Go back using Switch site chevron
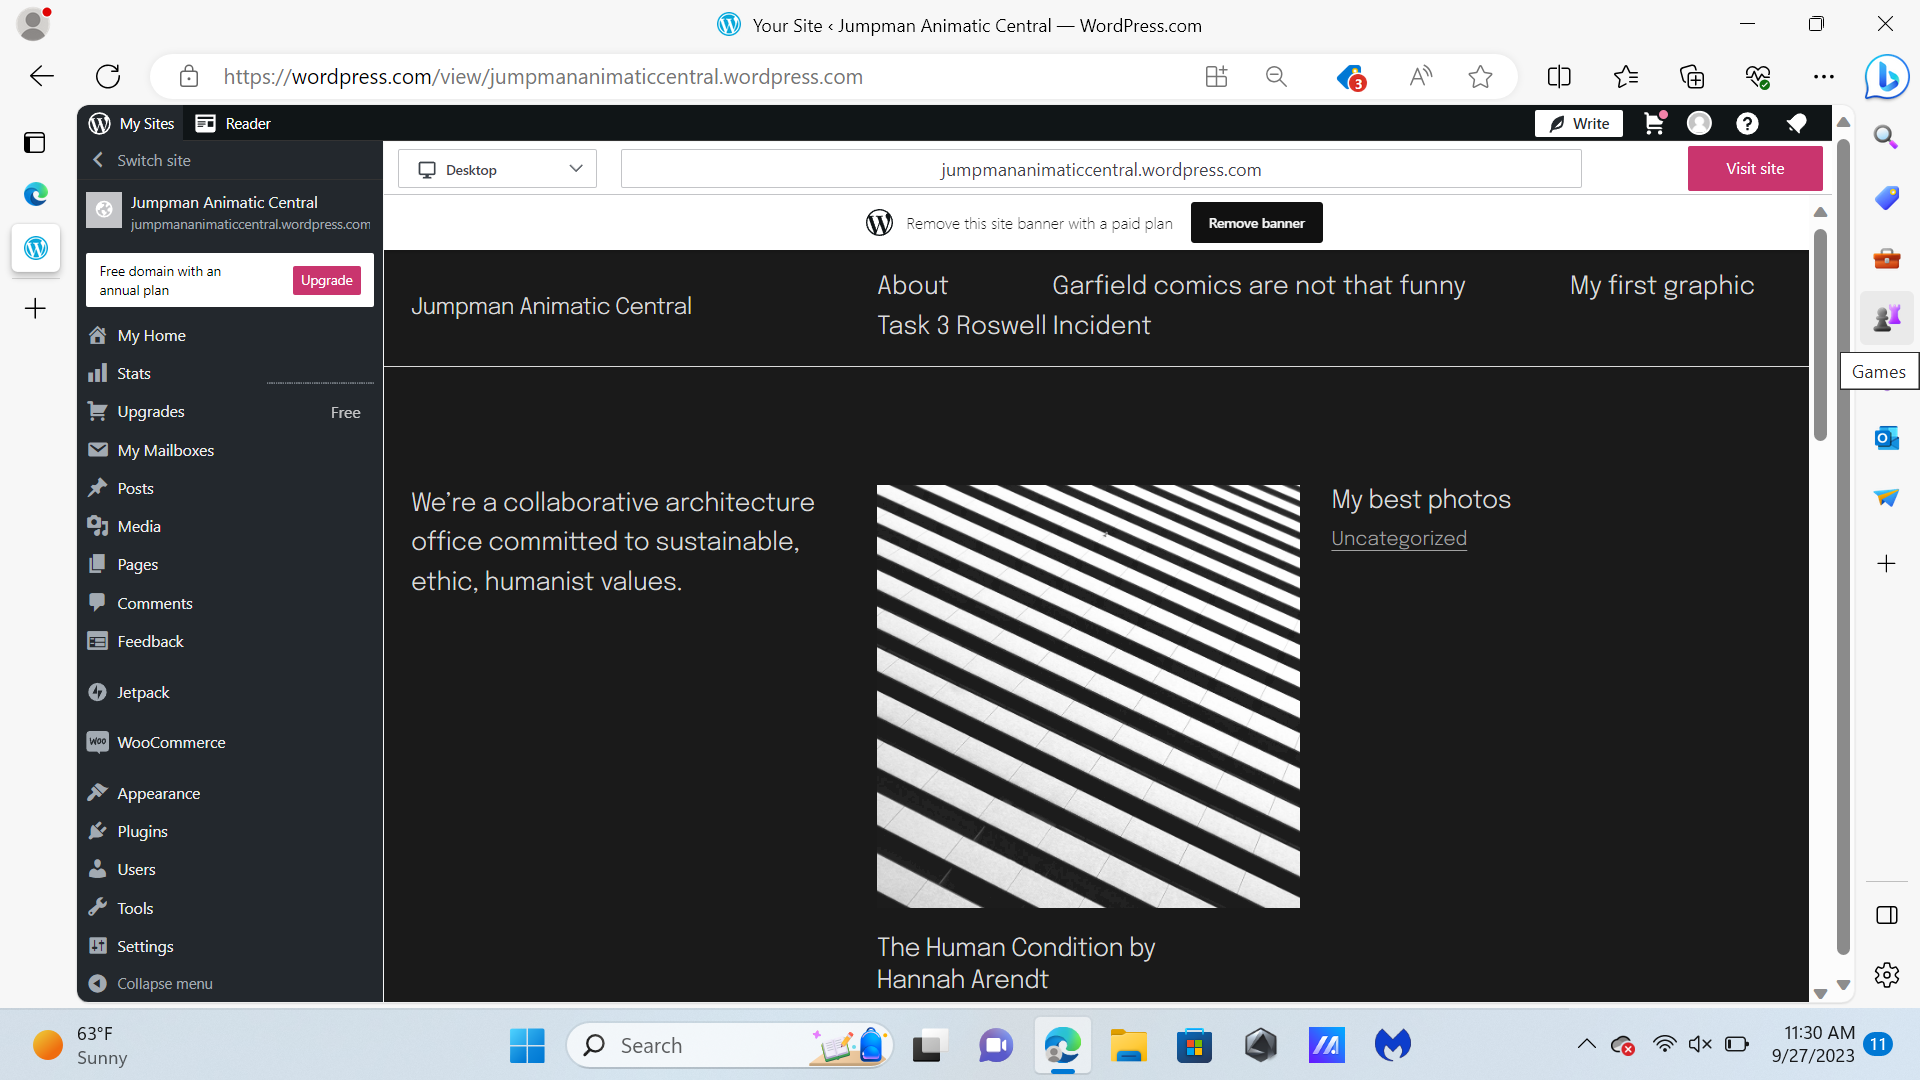The image size is (1920, 1080). coord(98,160)
